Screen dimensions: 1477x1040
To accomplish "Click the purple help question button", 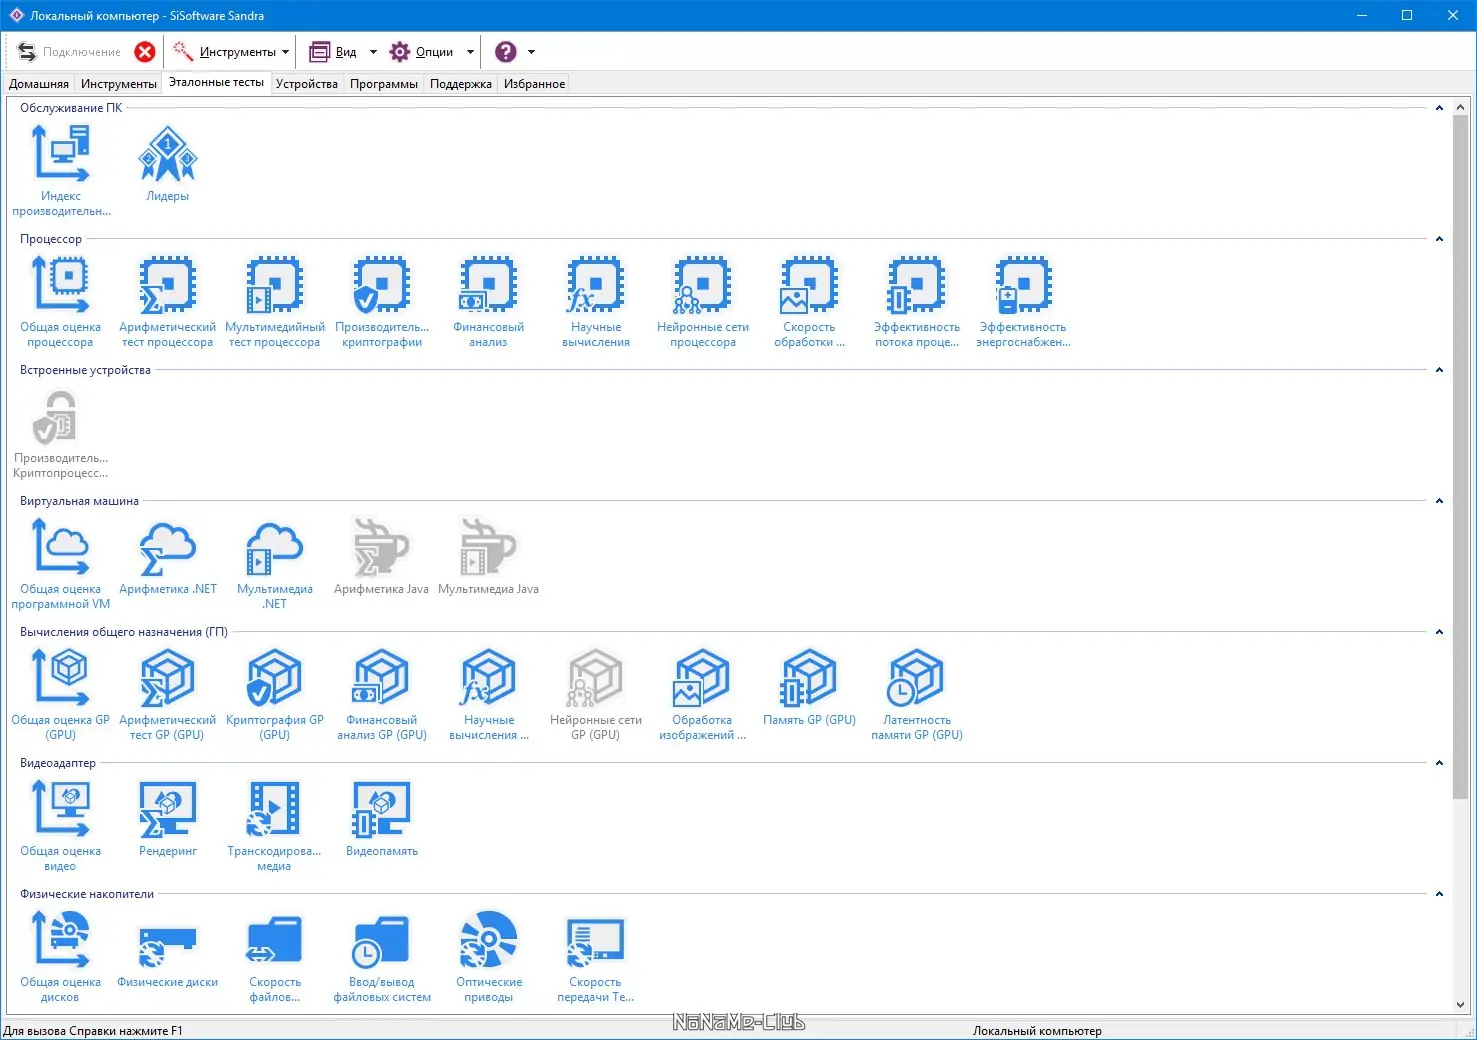I will click(x=506, y=52).
